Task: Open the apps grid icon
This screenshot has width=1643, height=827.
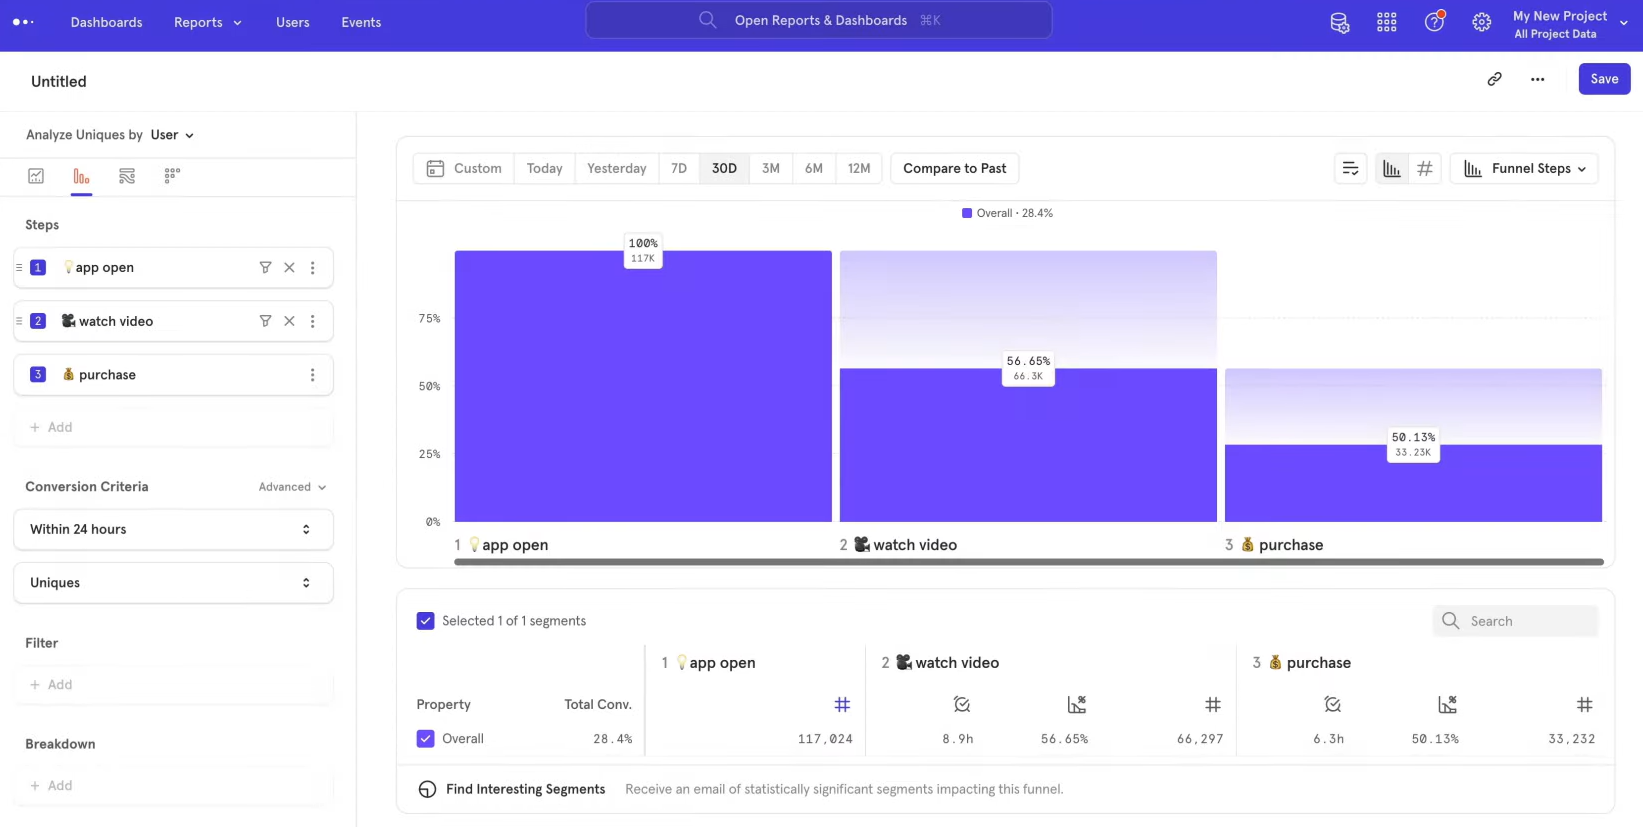Action: [x=1386, y=22]
